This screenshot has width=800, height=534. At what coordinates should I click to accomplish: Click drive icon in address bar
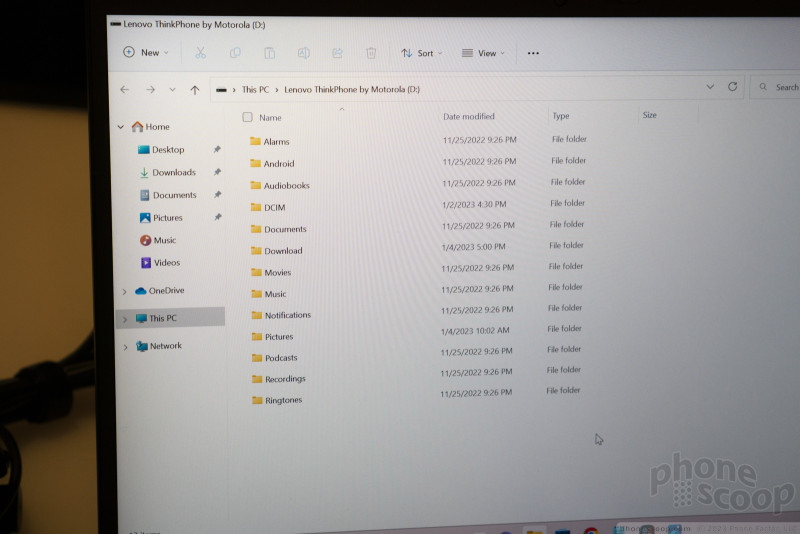pyautogui.click(x=221, y=90)
